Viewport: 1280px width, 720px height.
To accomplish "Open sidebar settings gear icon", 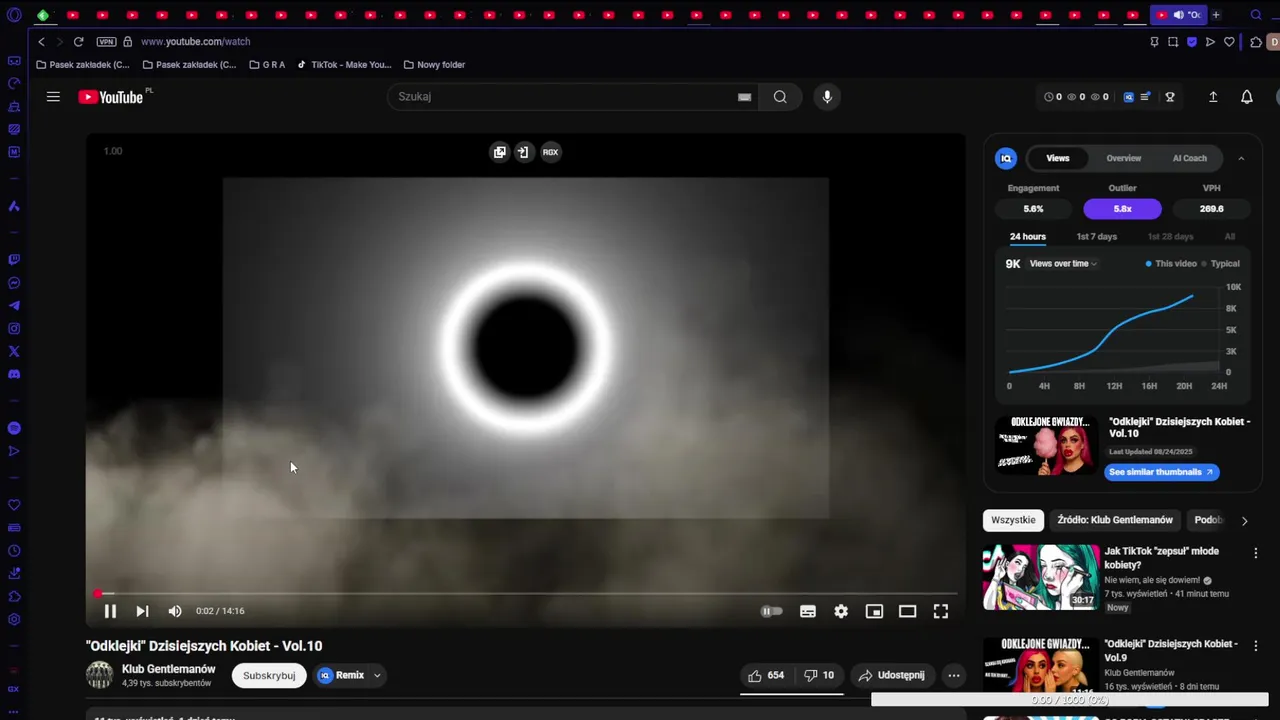I will pos(14,620).
